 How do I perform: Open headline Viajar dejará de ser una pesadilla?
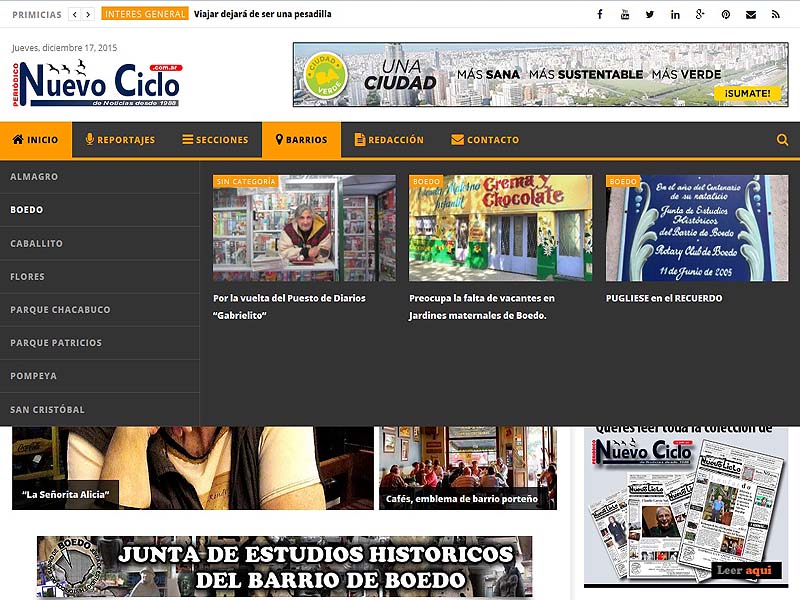[x=262, y=14]
